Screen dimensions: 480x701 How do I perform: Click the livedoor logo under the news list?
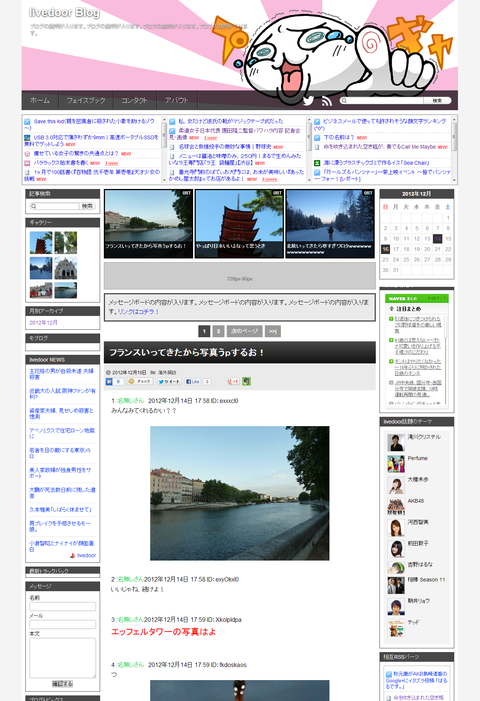[83, 555]
